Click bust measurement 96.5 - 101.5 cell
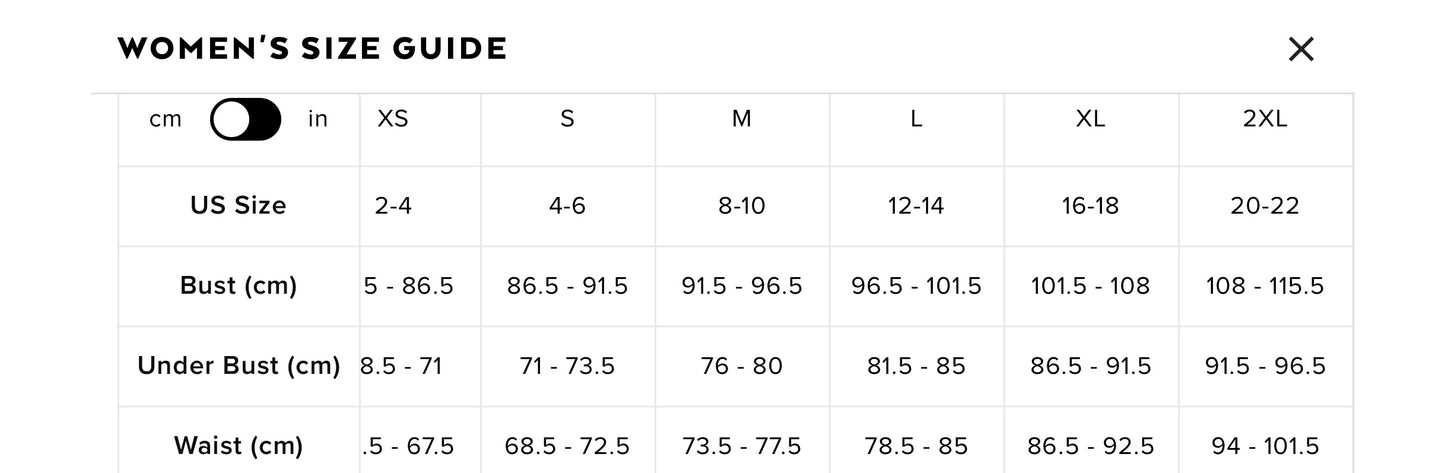 [x=916, y=285]
